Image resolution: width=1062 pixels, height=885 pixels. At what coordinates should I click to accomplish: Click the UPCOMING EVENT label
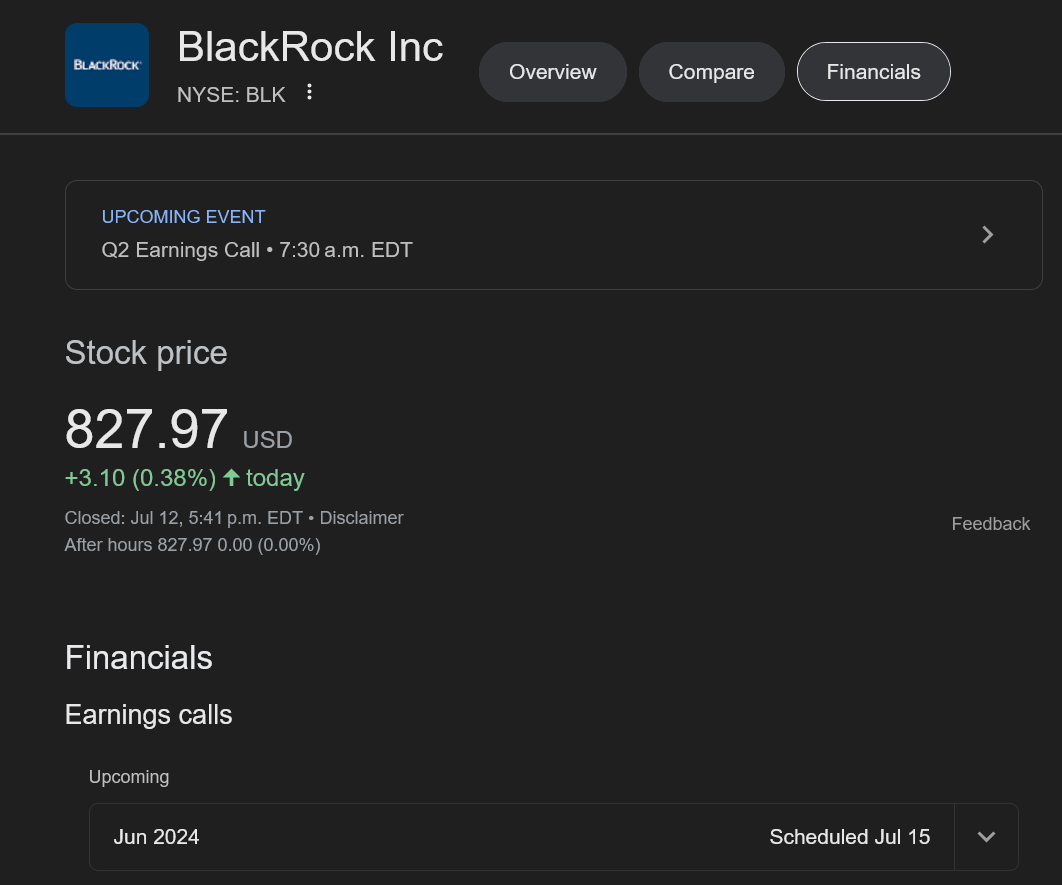184,217
